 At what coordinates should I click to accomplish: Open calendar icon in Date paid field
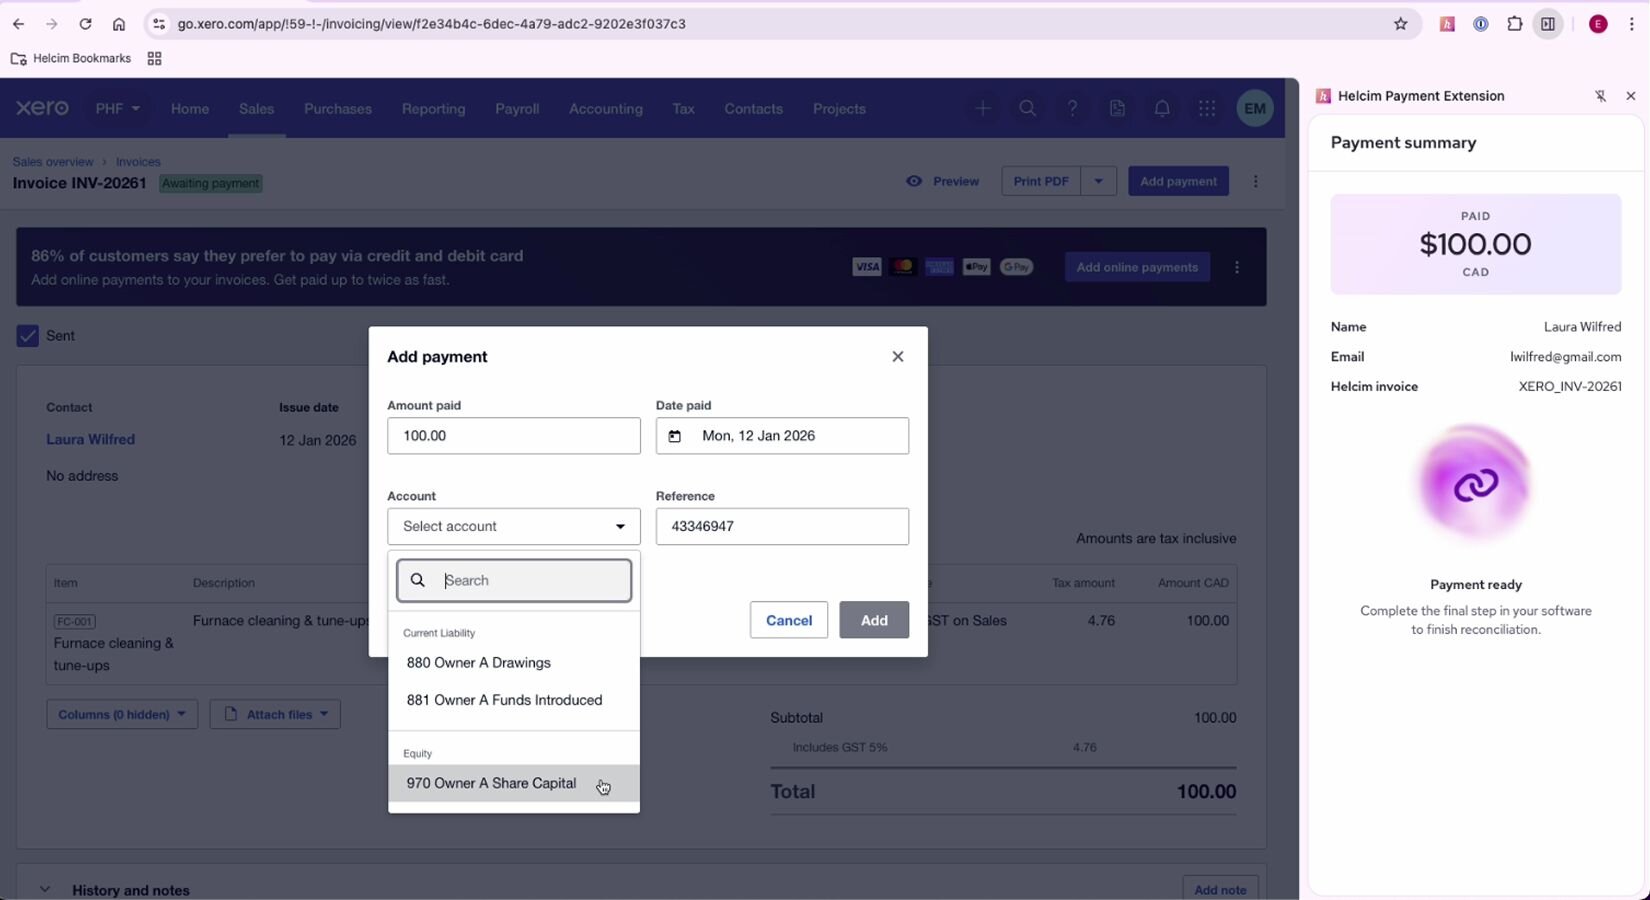pos(675,436)
